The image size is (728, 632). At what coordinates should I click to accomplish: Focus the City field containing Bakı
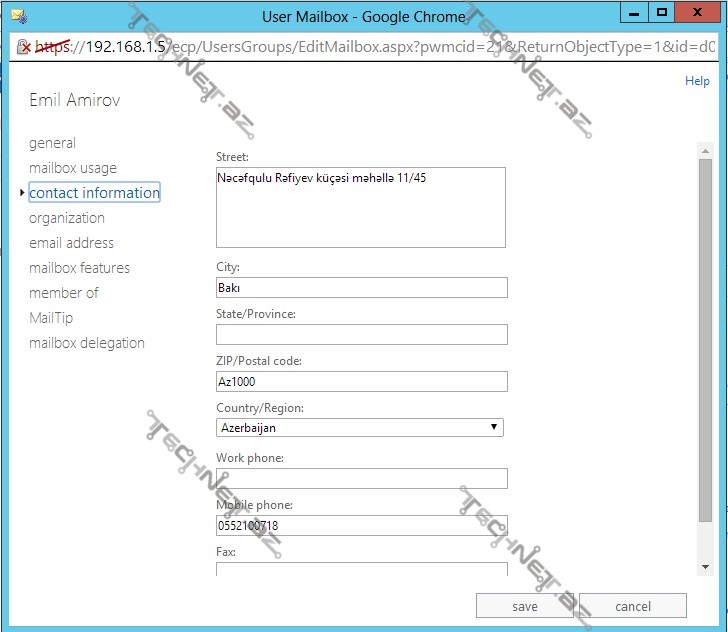click(361, 288)
